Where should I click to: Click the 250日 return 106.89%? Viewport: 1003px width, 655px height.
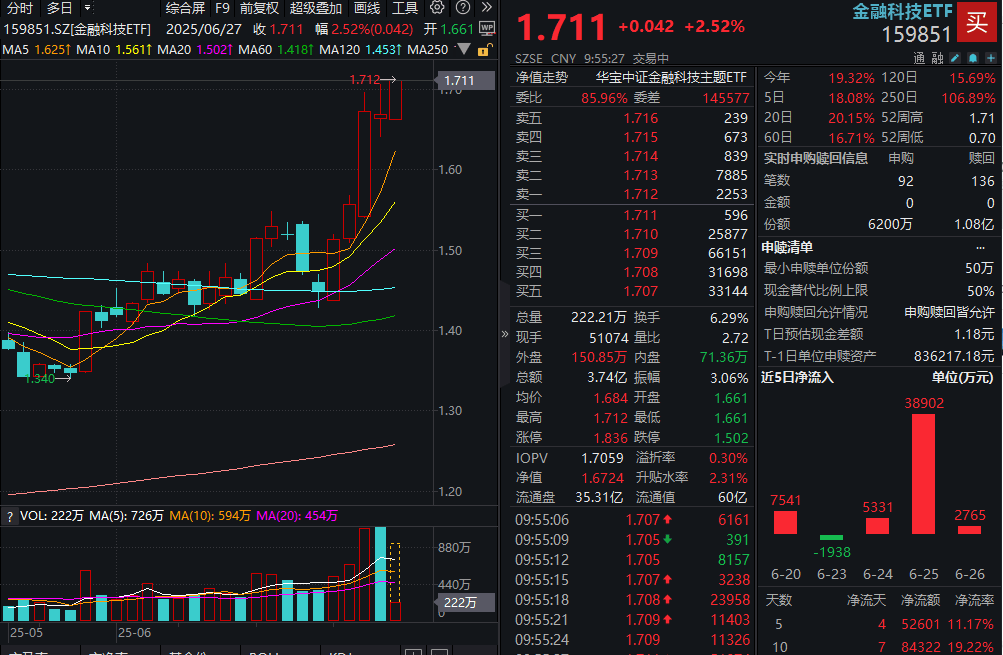[x=968, y=99]
